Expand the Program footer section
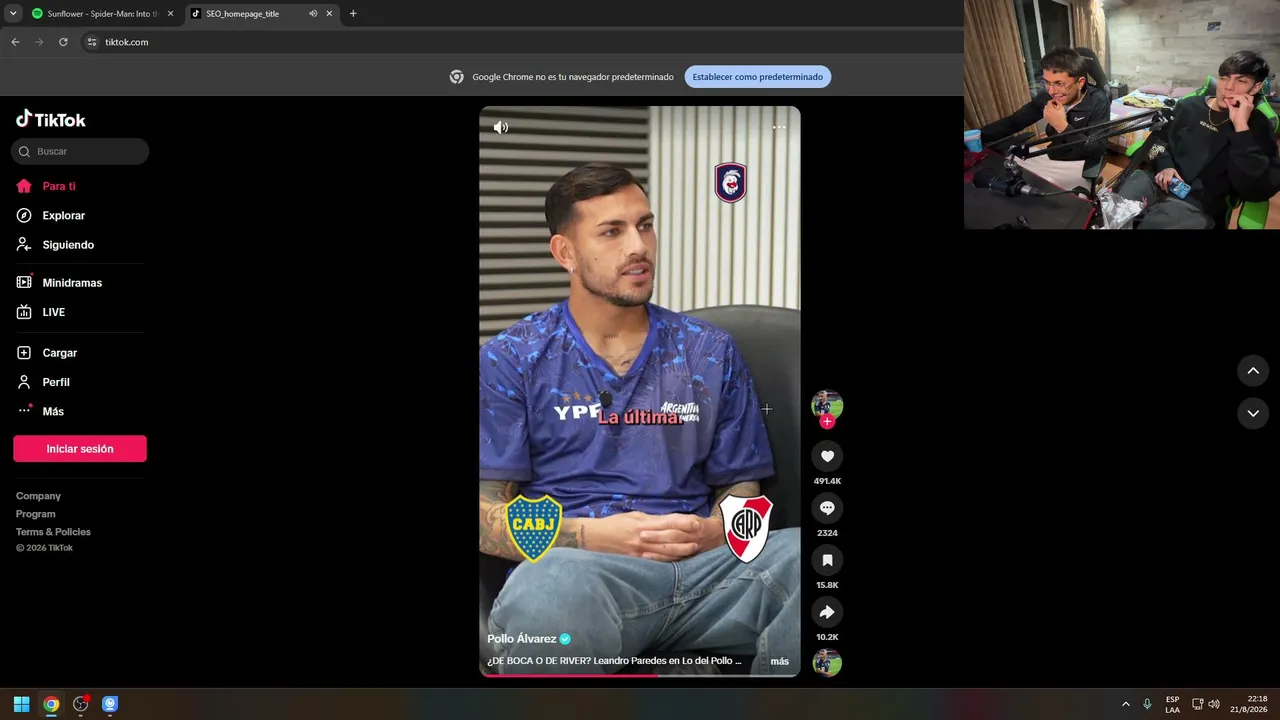 click(36, 514)
